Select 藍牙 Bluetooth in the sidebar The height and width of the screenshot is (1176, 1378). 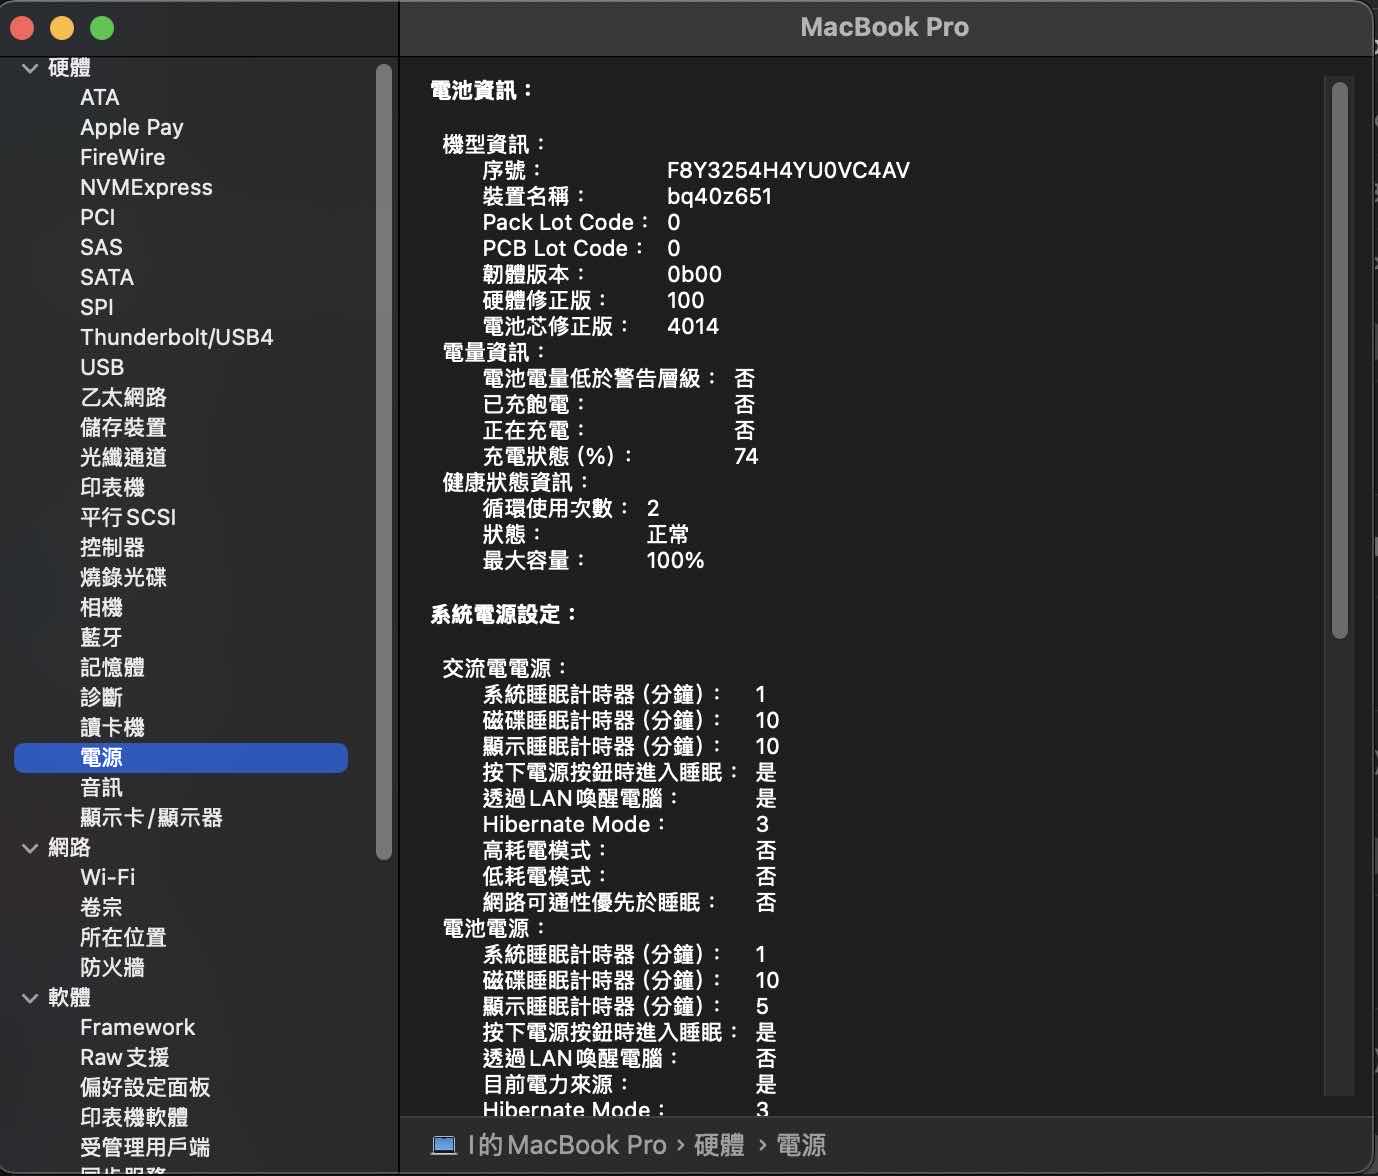pos(101,637)
